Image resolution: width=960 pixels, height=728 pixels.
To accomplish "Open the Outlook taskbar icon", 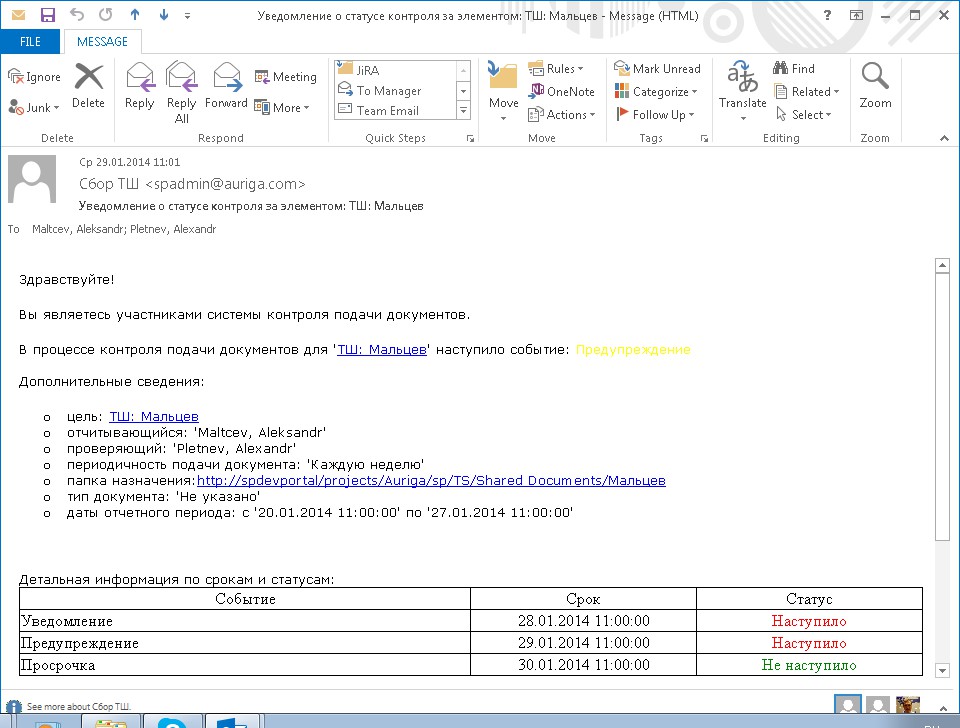I will coord(232,721).
